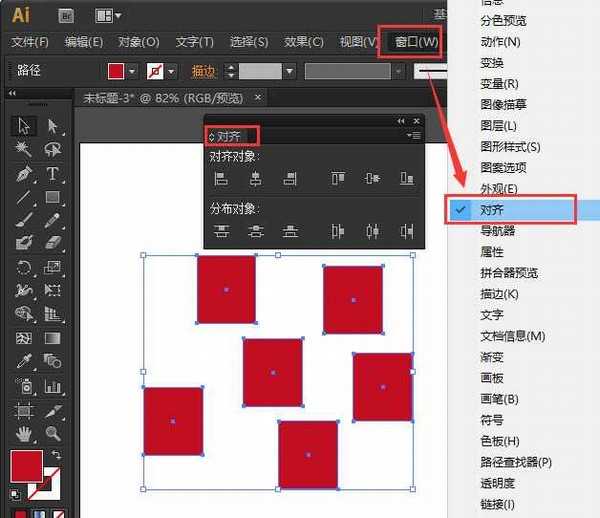Click Horizontal Align Right in Align panel
Viewport: 600px width, 518px height.
[x=290, y=178]
